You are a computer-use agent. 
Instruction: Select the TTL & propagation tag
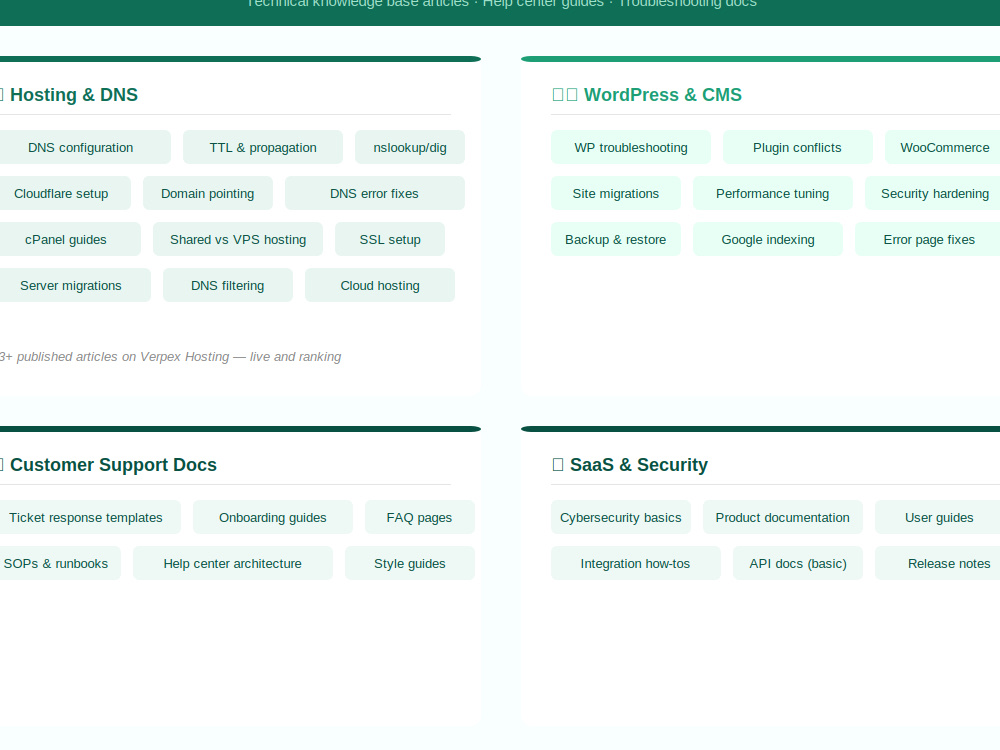(263, 147)
